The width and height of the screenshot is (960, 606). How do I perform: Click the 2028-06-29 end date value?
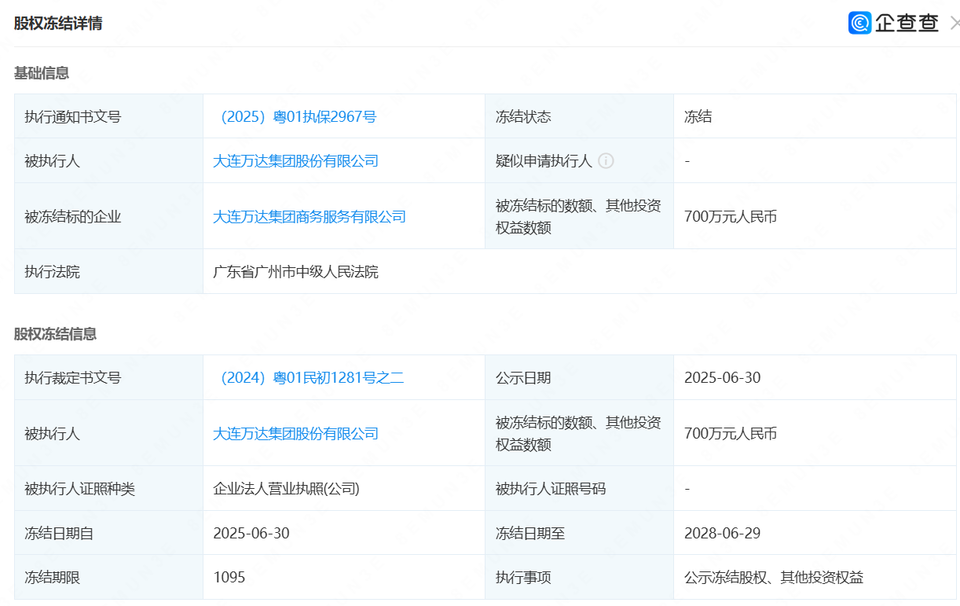click(722, 533)
